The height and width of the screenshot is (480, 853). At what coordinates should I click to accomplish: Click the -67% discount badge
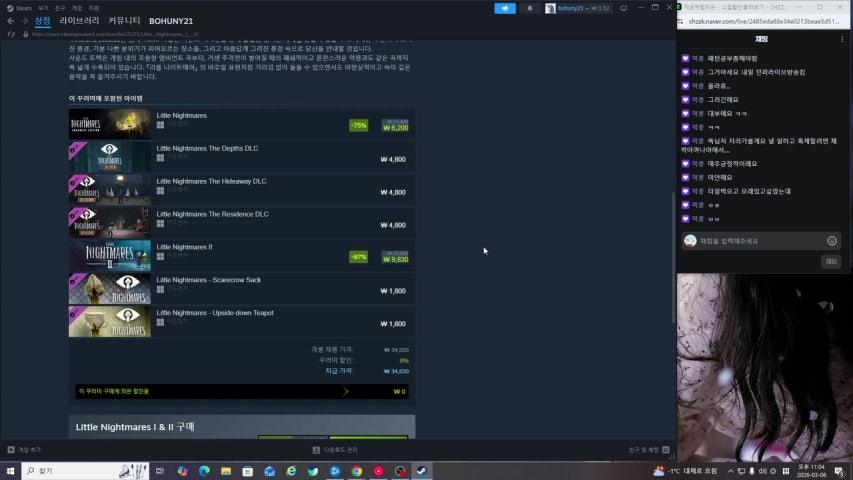358,257
